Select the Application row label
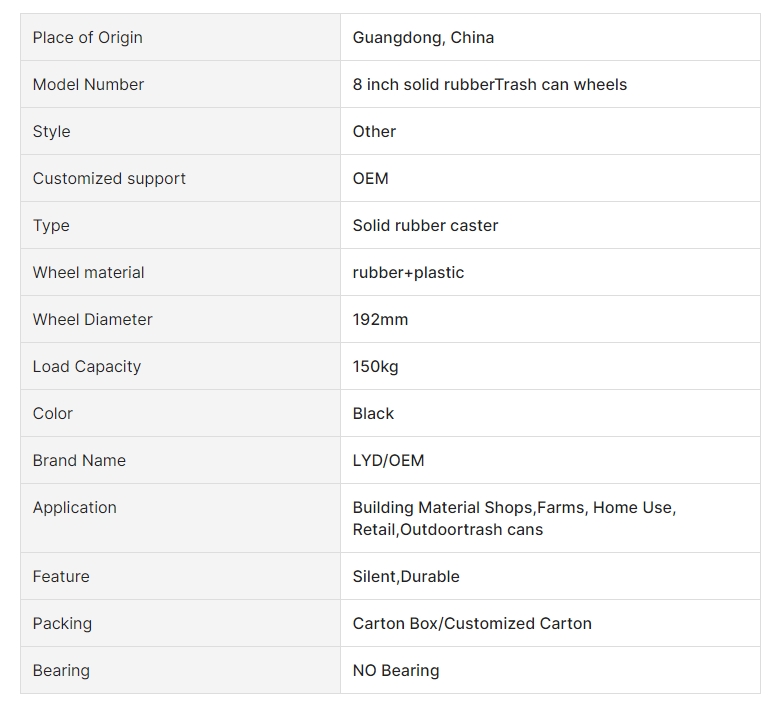Screen dimensions: 778x707 74,508
